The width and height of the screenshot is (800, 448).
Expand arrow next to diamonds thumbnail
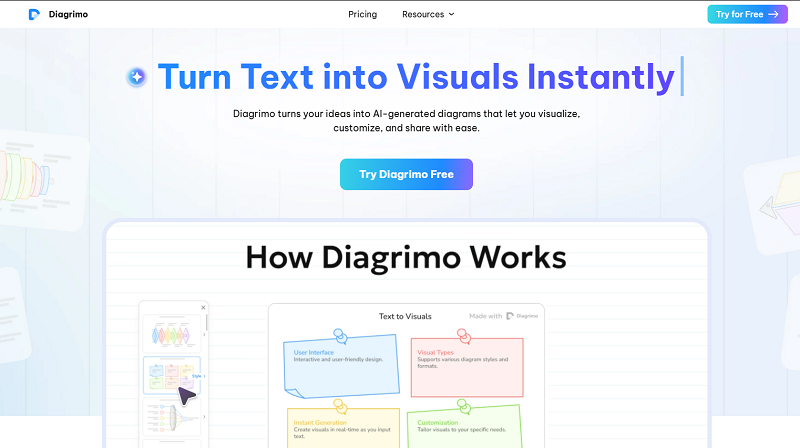[204, 335]
